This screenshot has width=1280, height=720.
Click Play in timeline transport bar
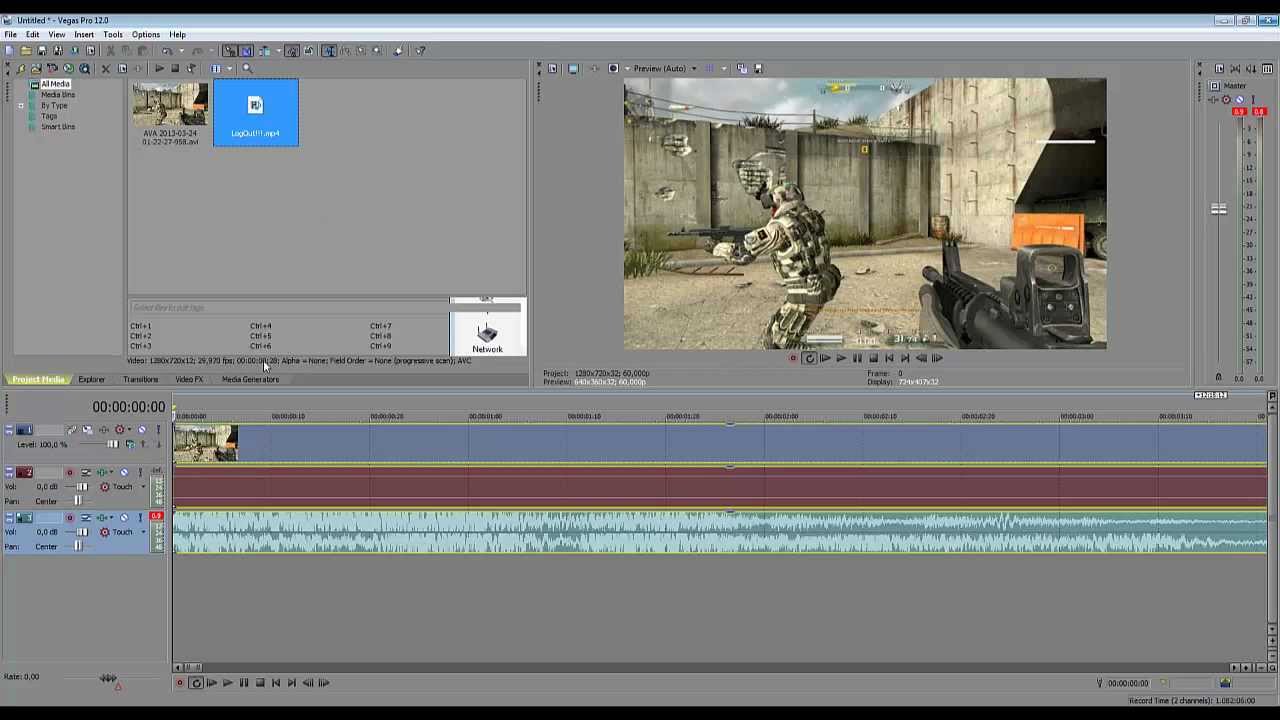(227, 683)
